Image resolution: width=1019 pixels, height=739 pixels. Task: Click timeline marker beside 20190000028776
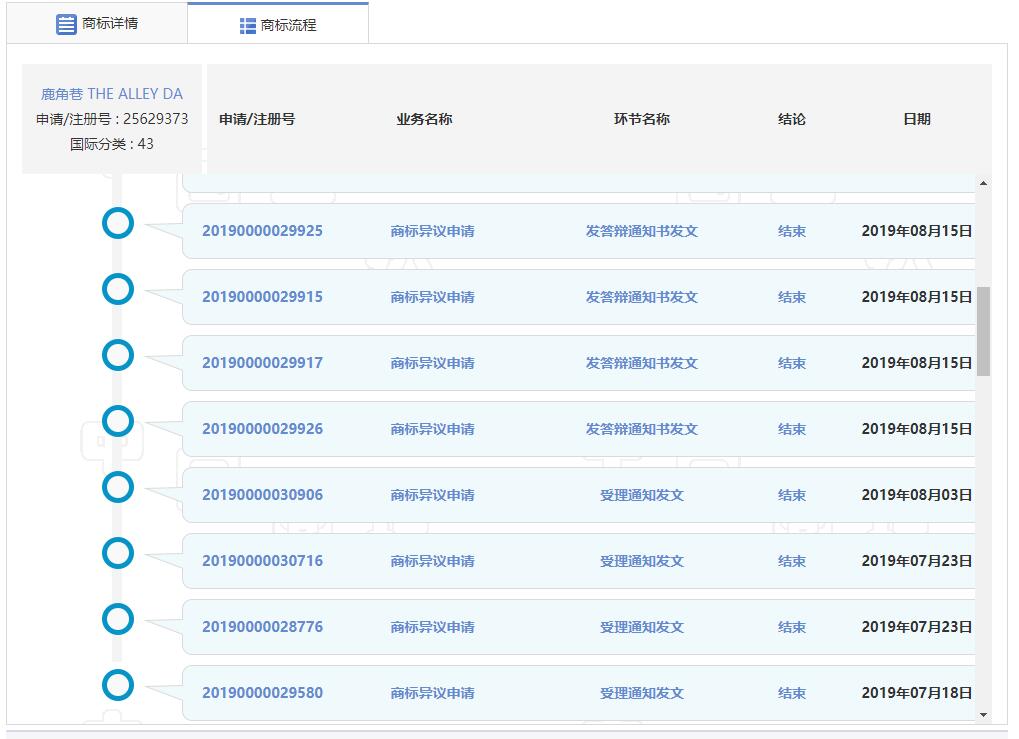(x=118, y=619)
